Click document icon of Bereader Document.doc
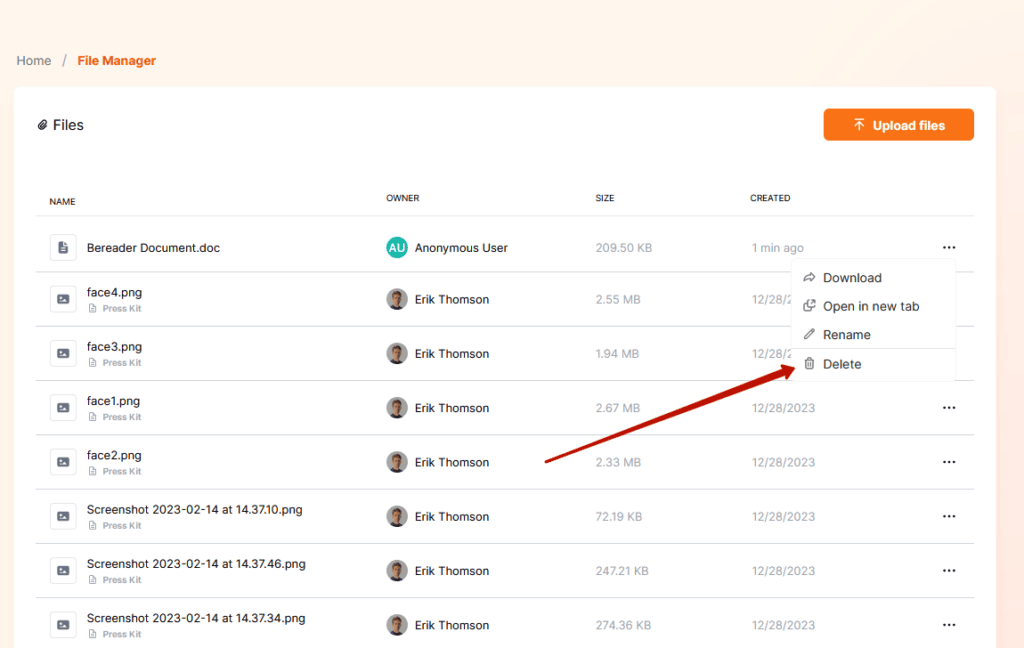1024x648 pixels. 63,248
